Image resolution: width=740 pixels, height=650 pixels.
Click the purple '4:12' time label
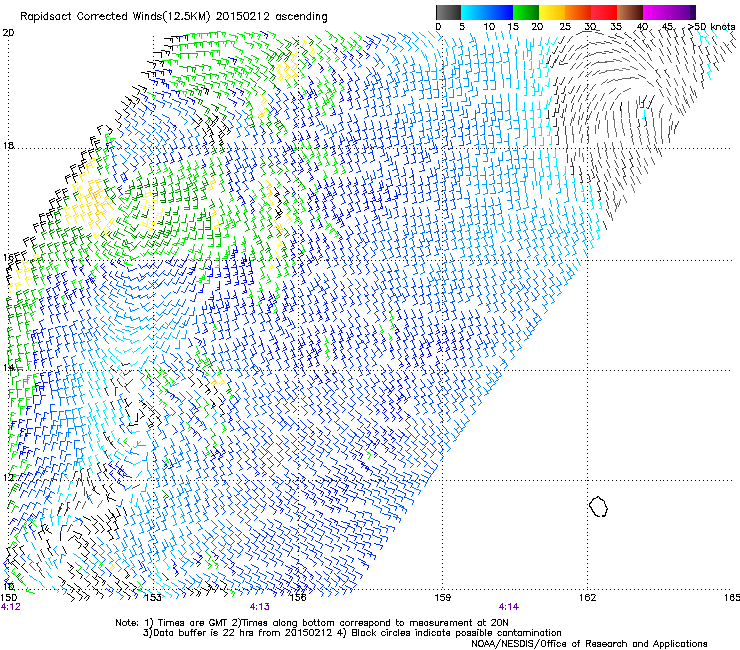point(11,607)
